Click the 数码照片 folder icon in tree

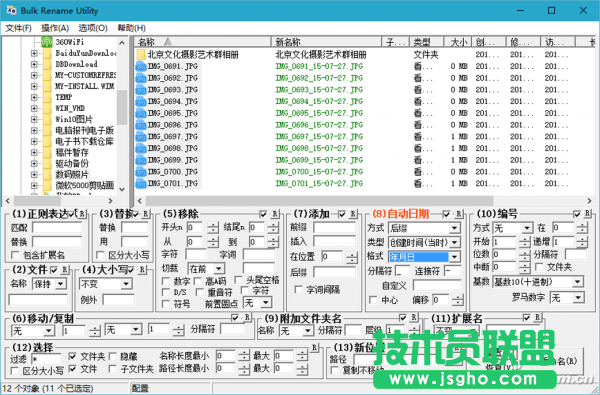tap(47, 175)
